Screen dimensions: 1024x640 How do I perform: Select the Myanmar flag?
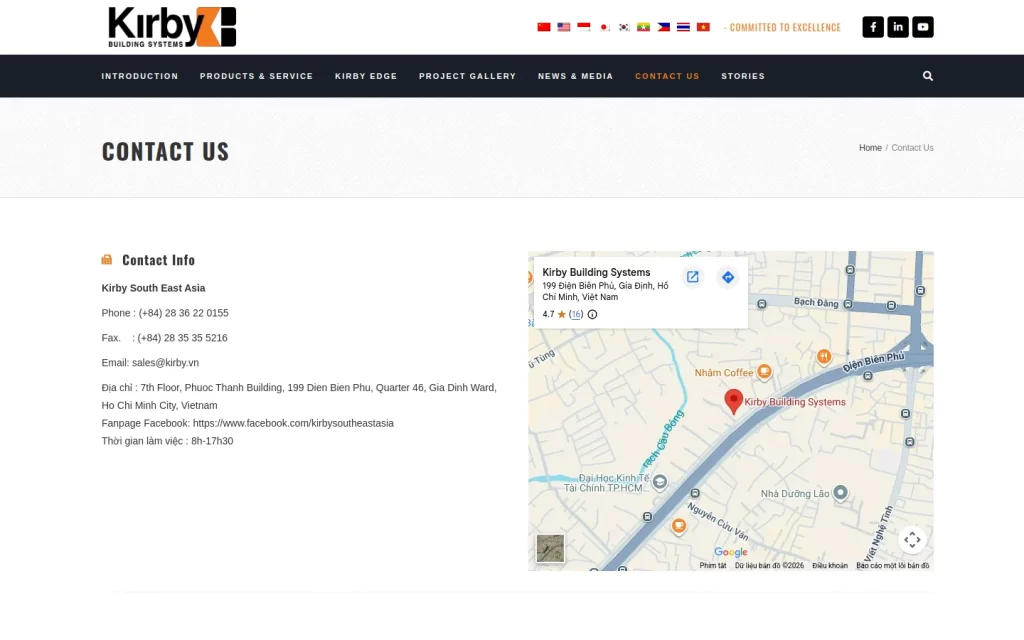pos(643,27)
